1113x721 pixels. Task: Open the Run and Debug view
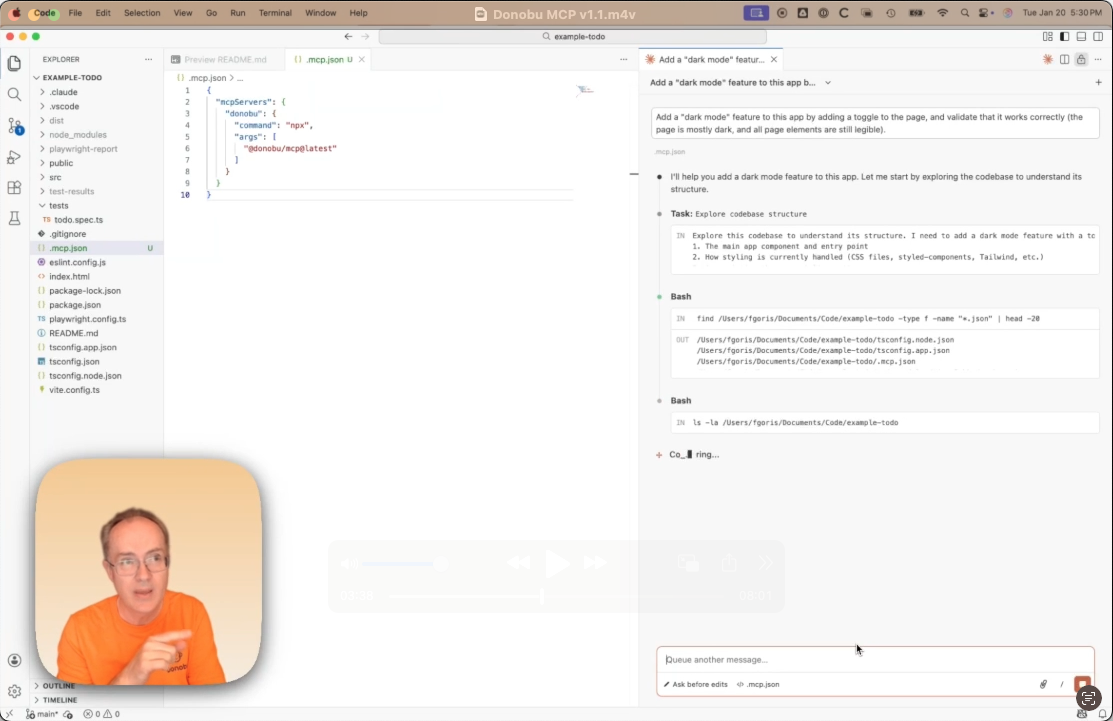14,156
